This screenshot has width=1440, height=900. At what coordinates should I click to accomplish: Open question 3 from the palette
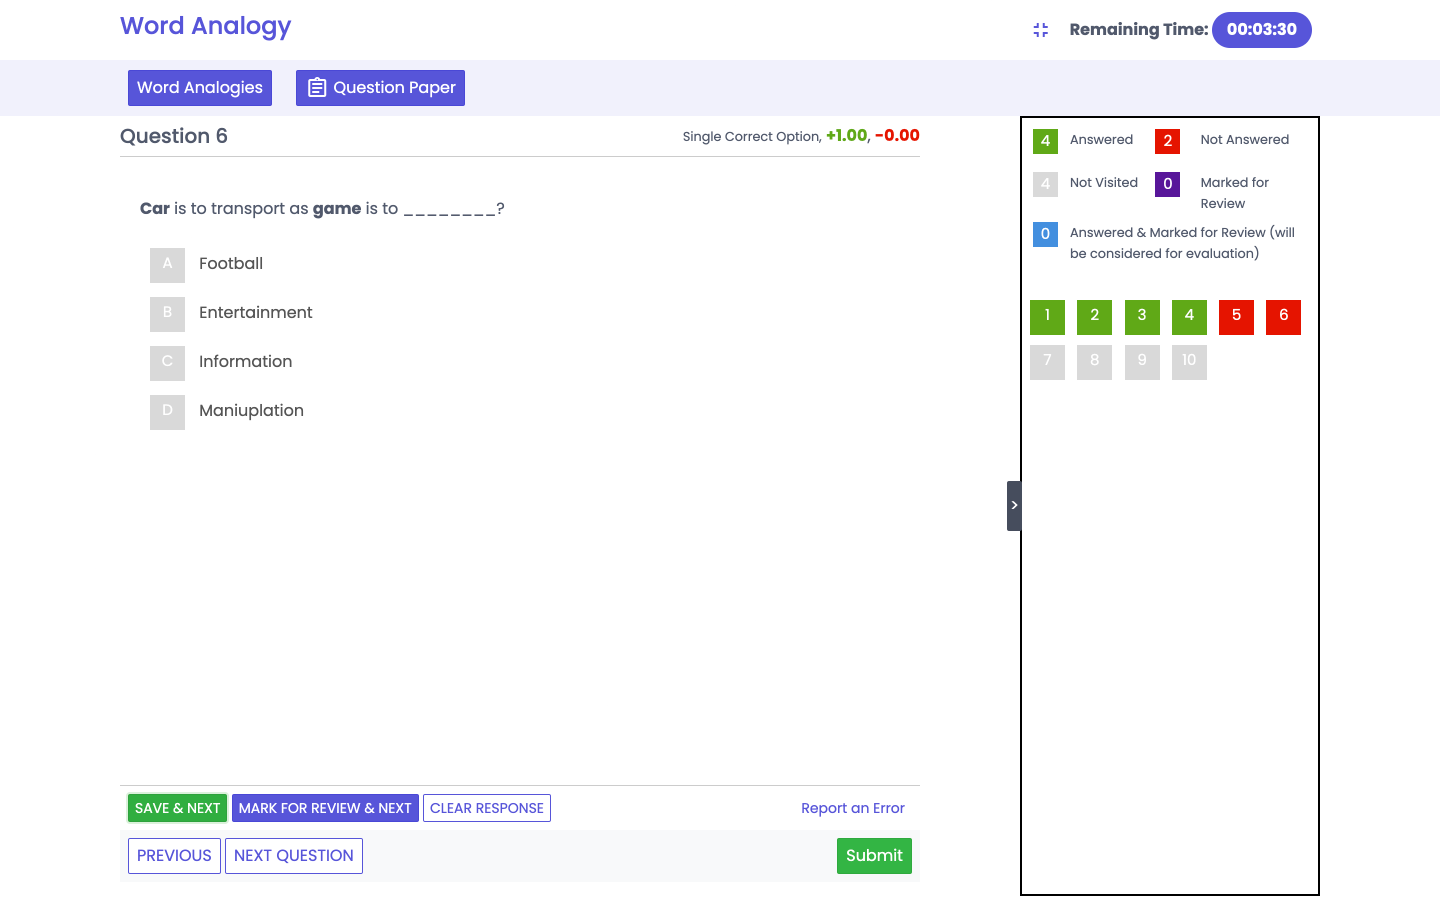point(1142,316)
